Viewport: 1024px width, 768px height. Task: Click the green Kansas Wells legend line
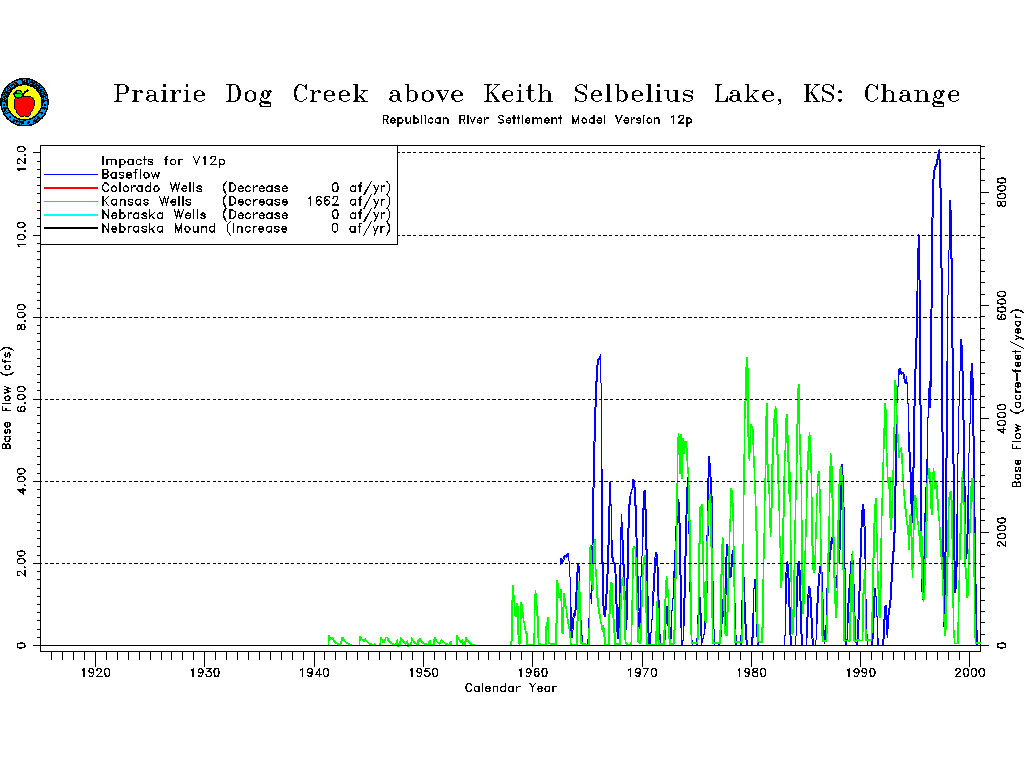click(71, 202)
